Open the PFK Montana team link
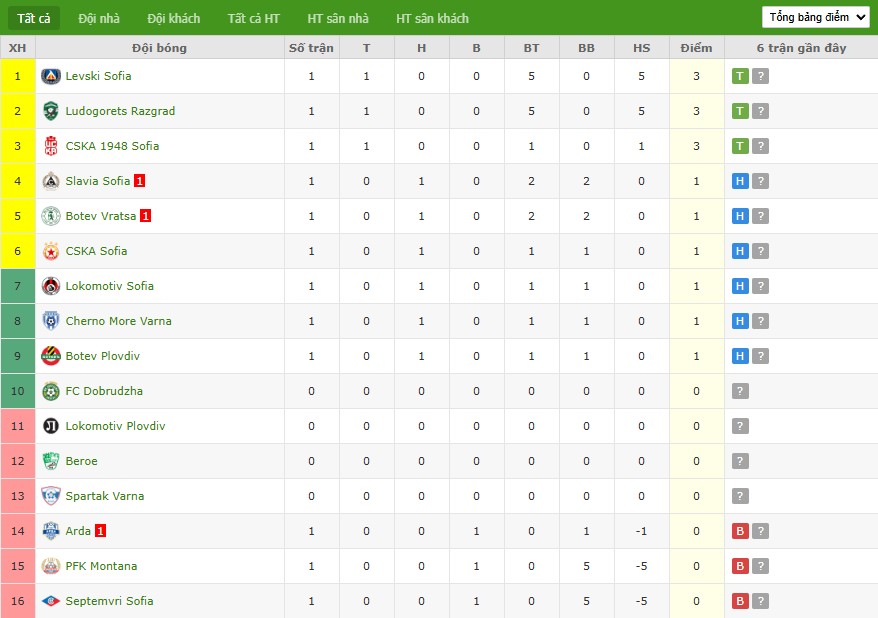Image resolution: width=878 pixels, height=618 pixels. coord(101,566)
